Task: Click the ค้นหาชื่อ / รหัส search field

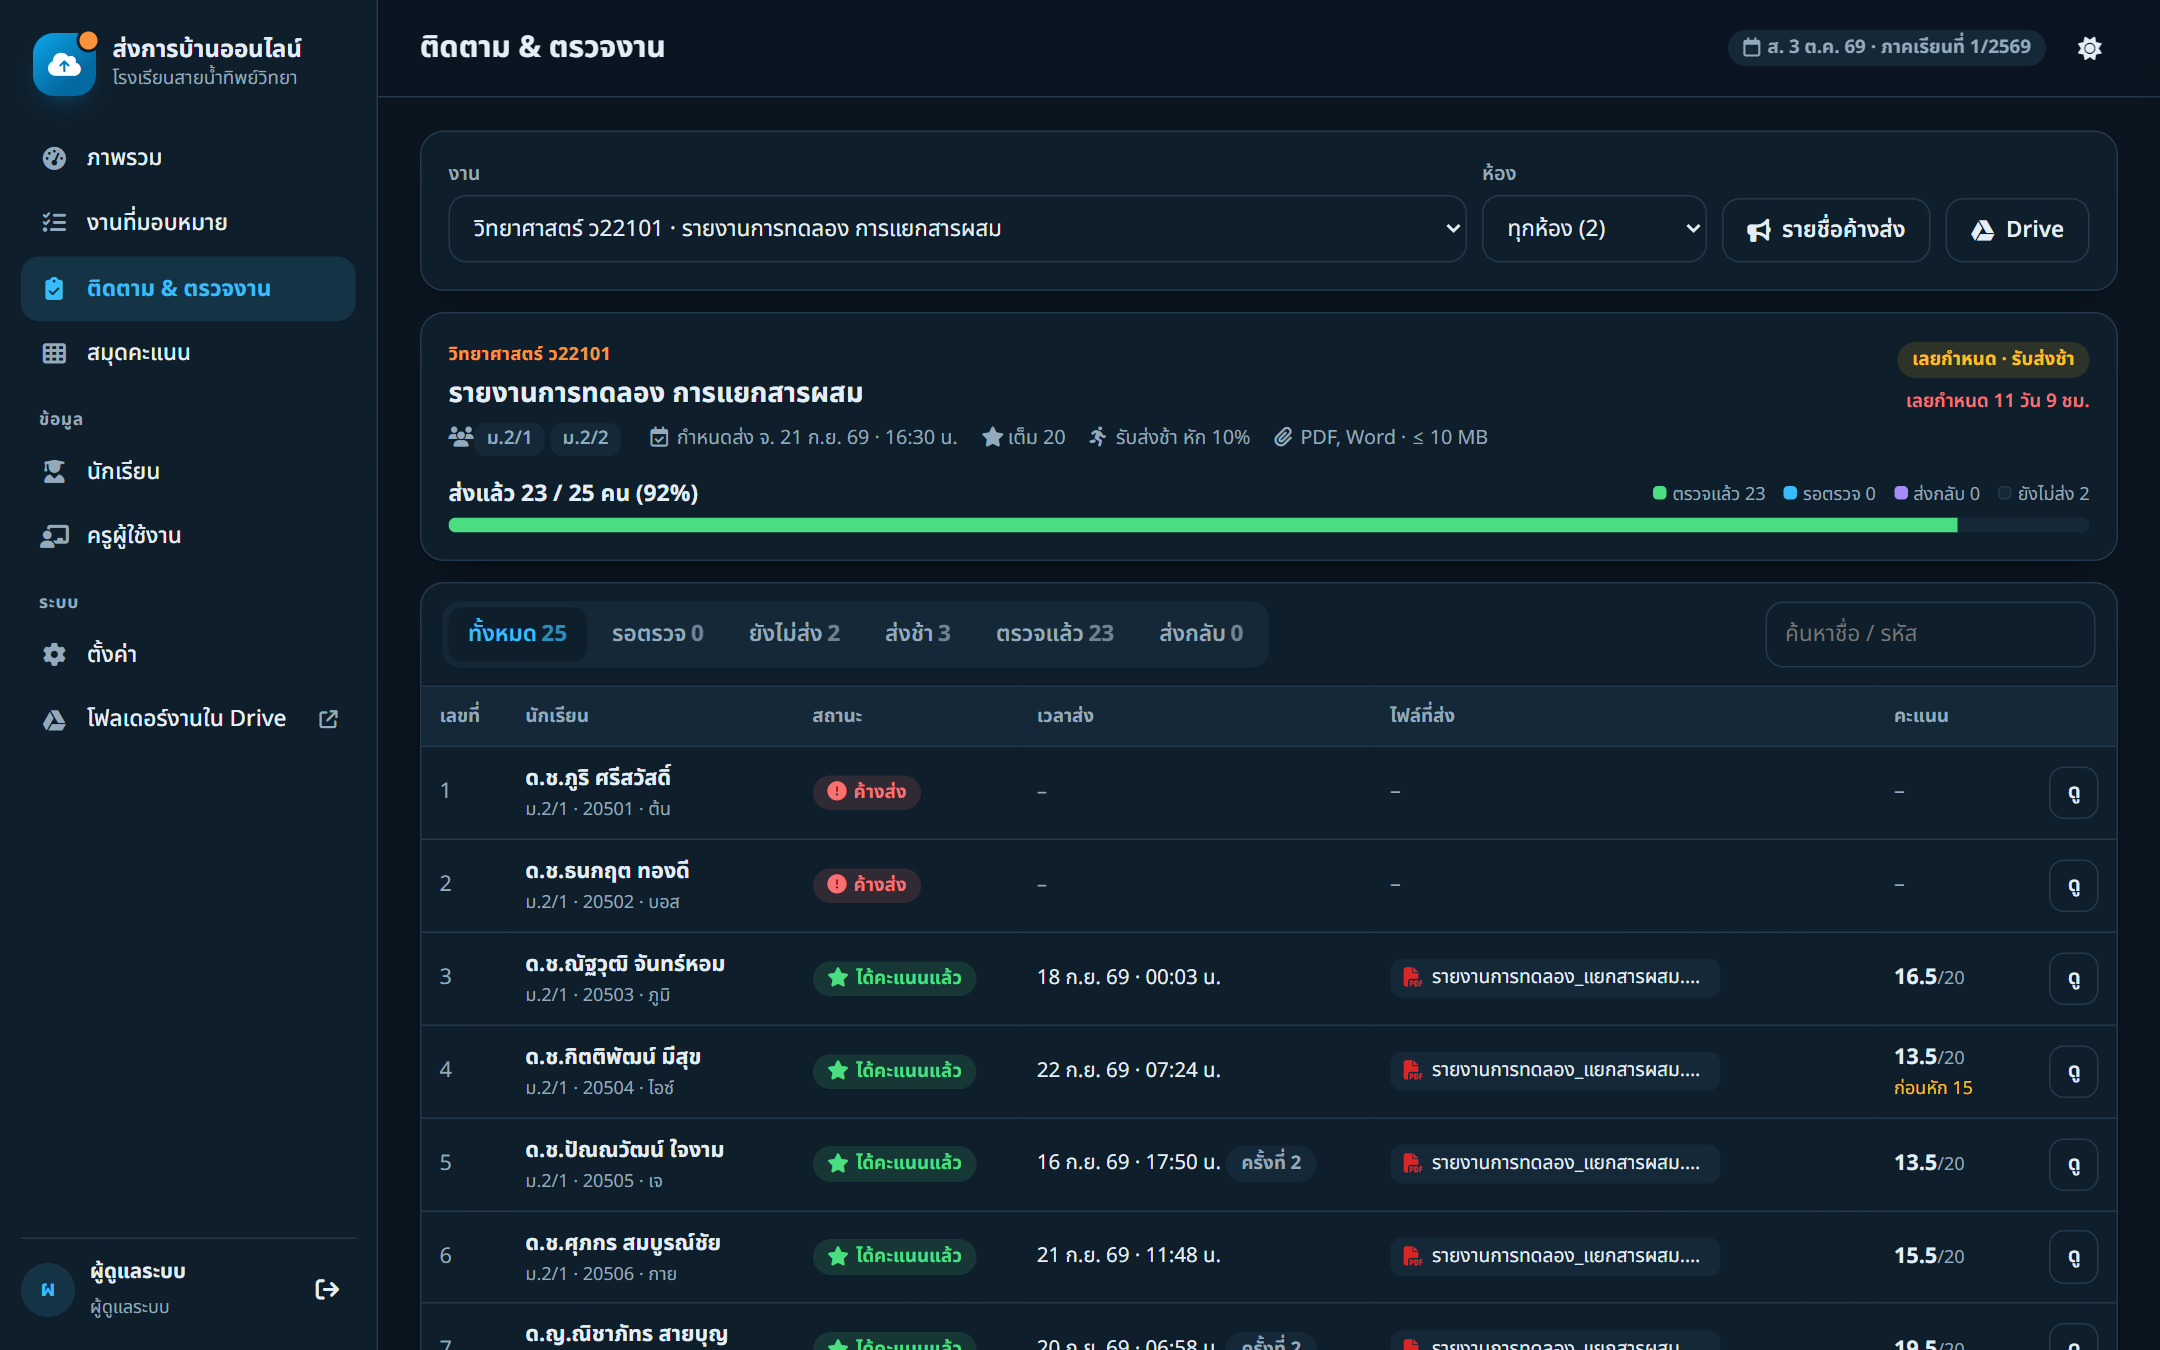Action: pyautogui.click(x=1930, y=634)
